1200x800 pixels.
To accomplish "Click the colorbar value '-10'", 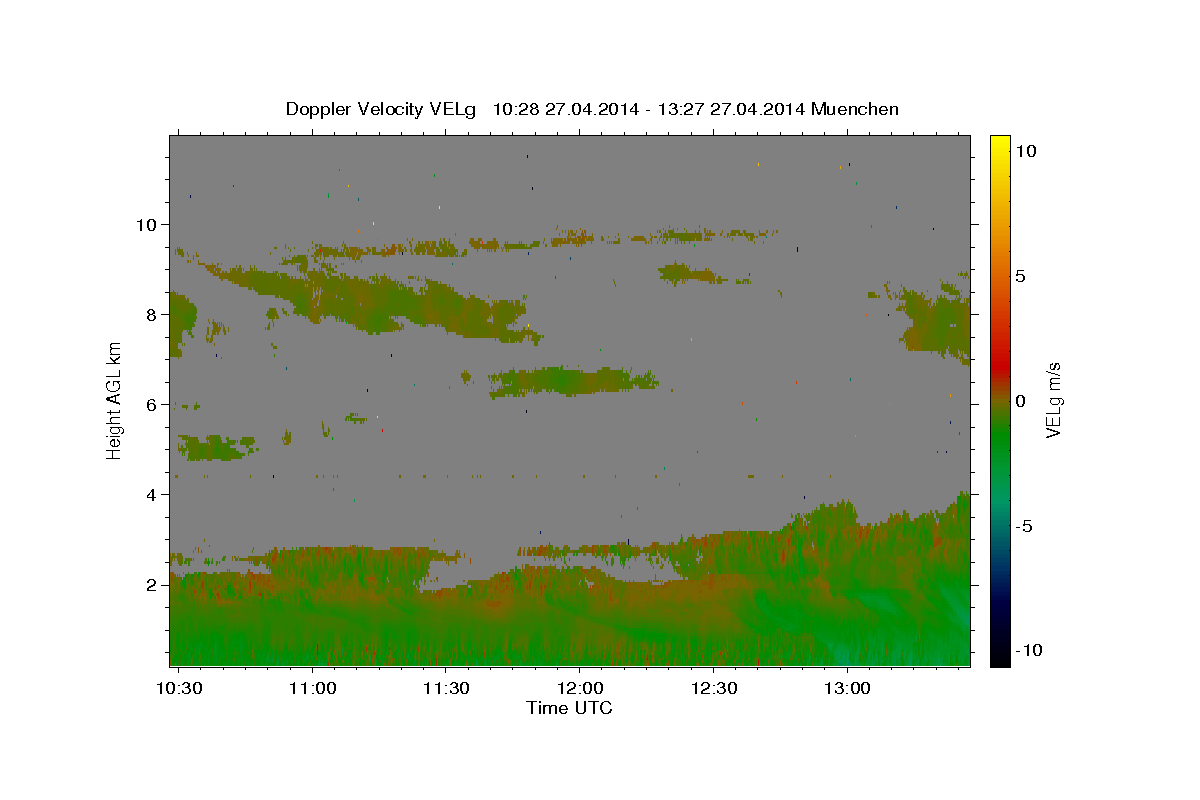I will (1029, 651).
